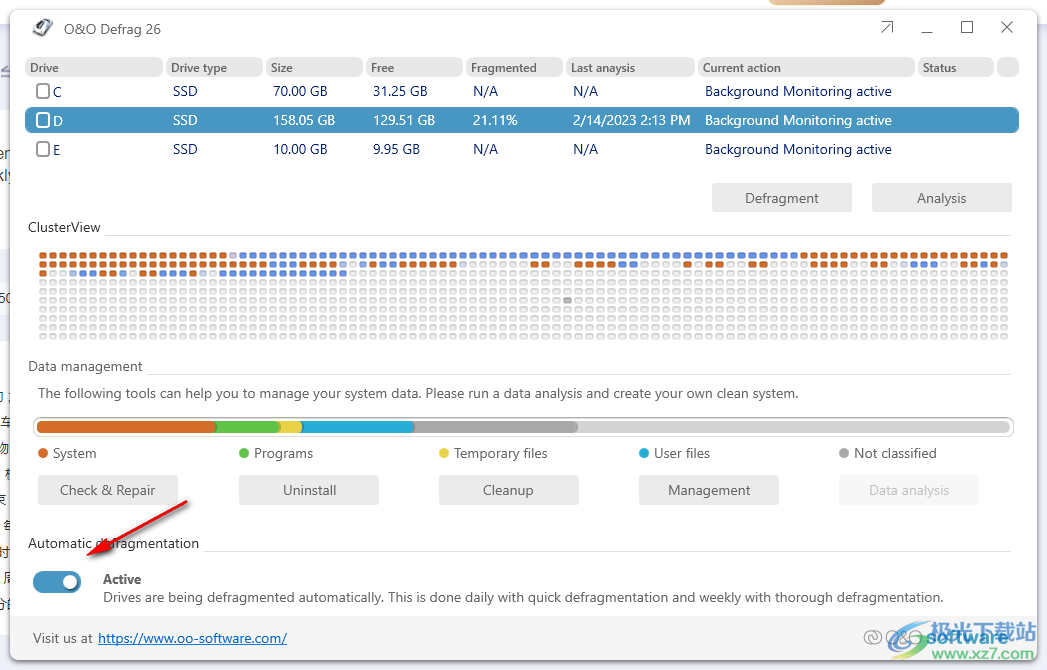
Task: Click the 'Not classified' legend label
Action: coord(895,453)
